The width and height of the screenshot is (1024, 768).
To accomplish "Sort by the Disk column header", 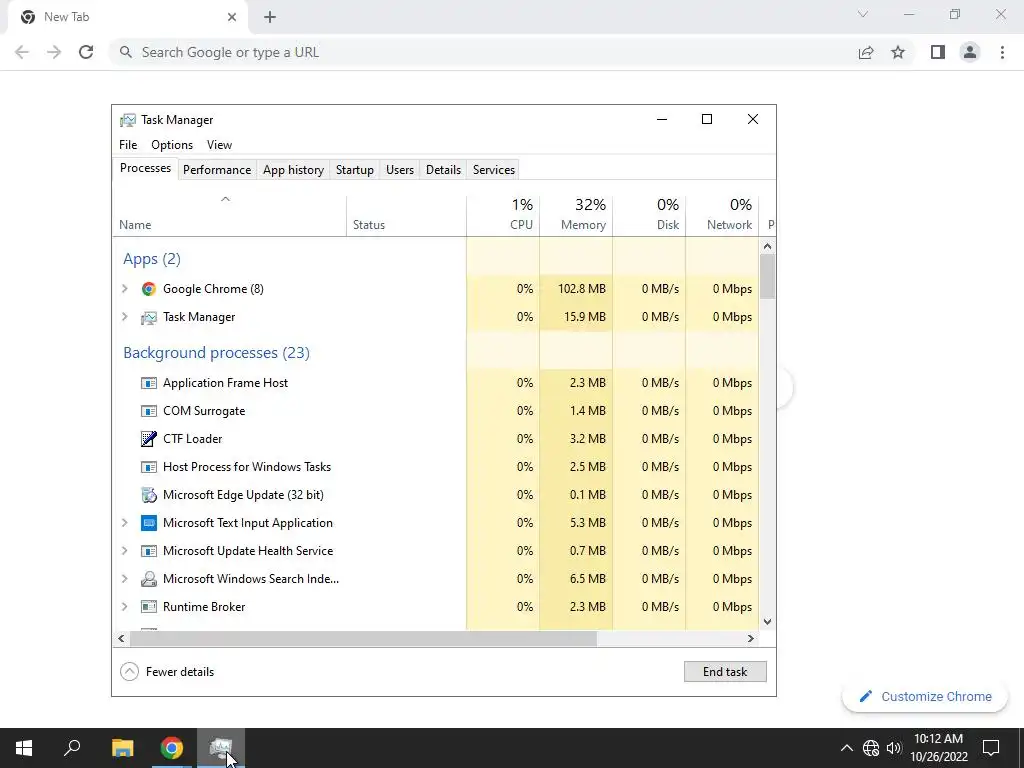I will [649, 214].
